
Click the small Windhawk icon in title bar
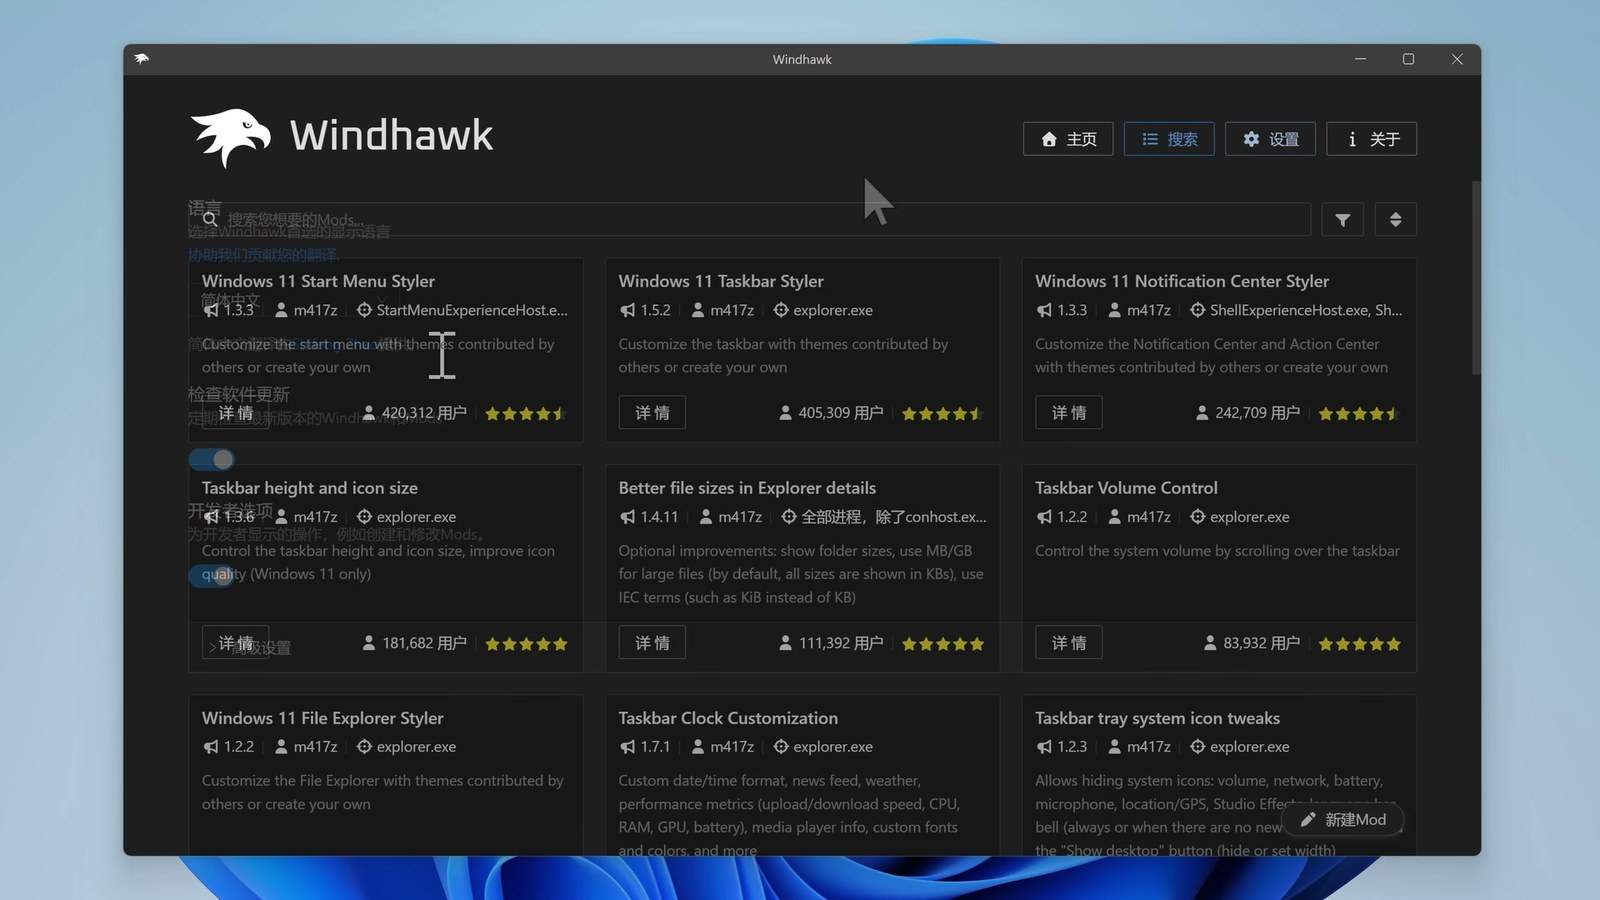pyautogui.click(x=142, y=59)
